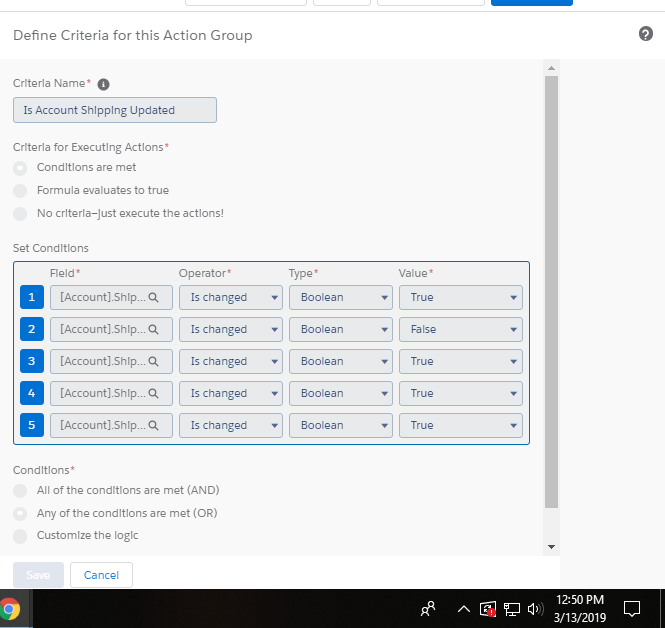Open the Value dropdown showing False
The height and width of the screenshot is (628, 665).
point(460,329)
